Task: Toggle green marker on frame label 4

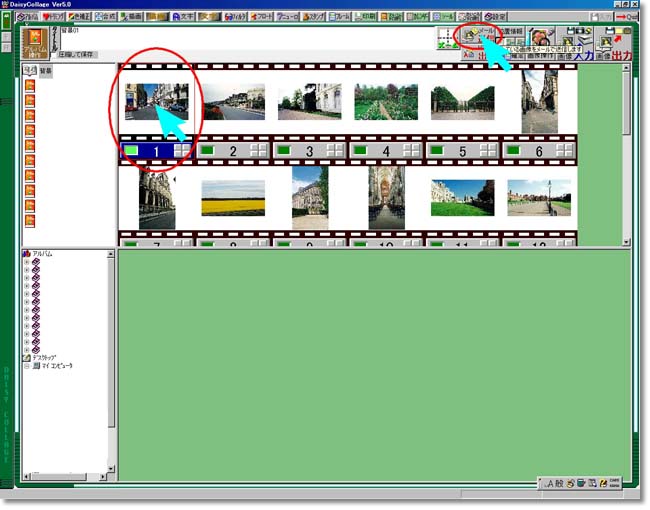Action: tap(360, 150)
